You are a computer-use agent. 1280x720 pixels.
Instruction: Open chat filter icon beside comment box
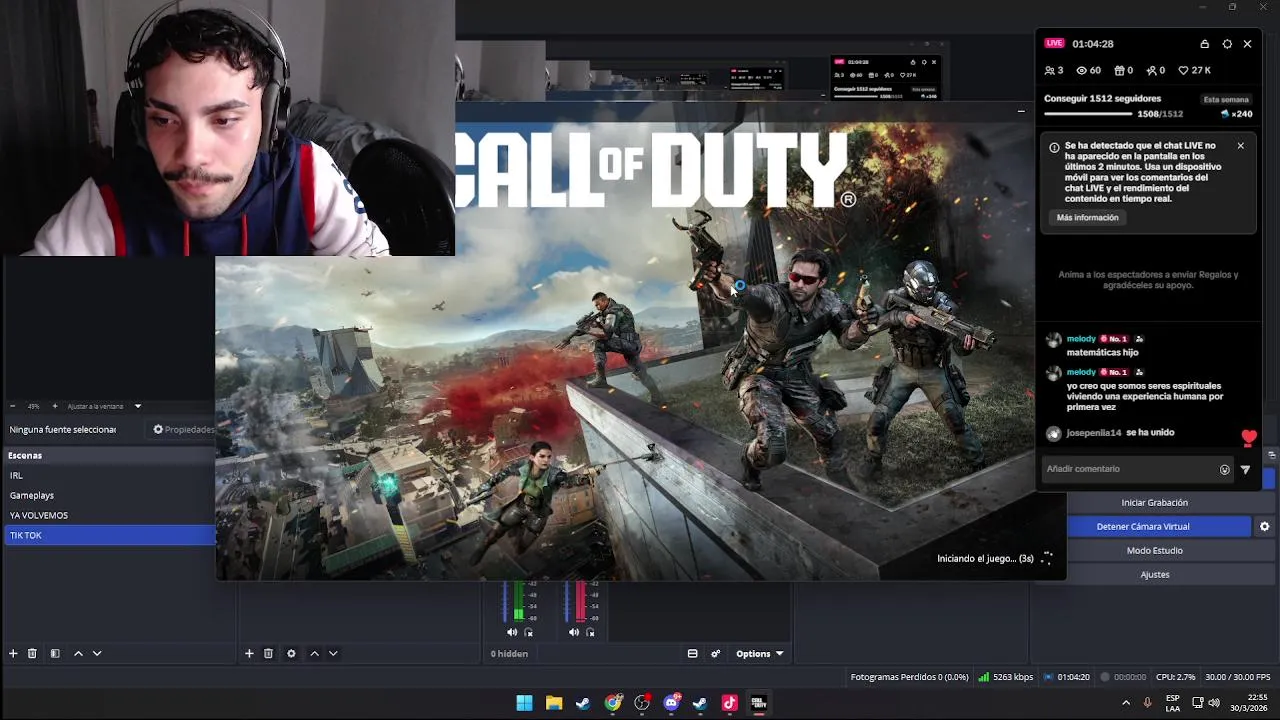click(x=1245, y=469)
